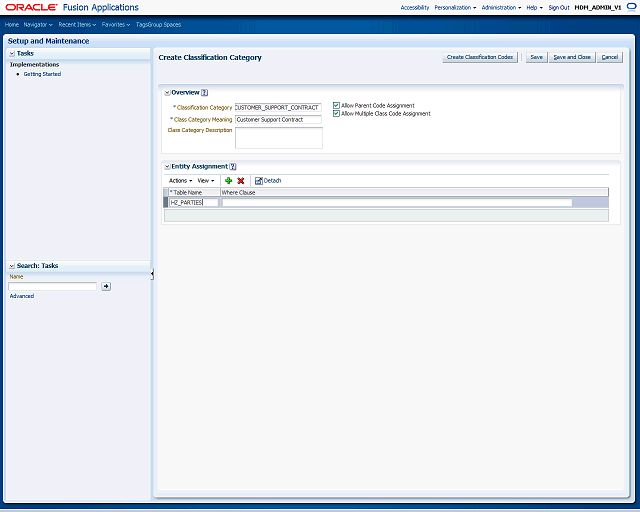Select the HZ_PARTIES row selector handle
The image size is (640, 512).
click(x=166, y=203)
